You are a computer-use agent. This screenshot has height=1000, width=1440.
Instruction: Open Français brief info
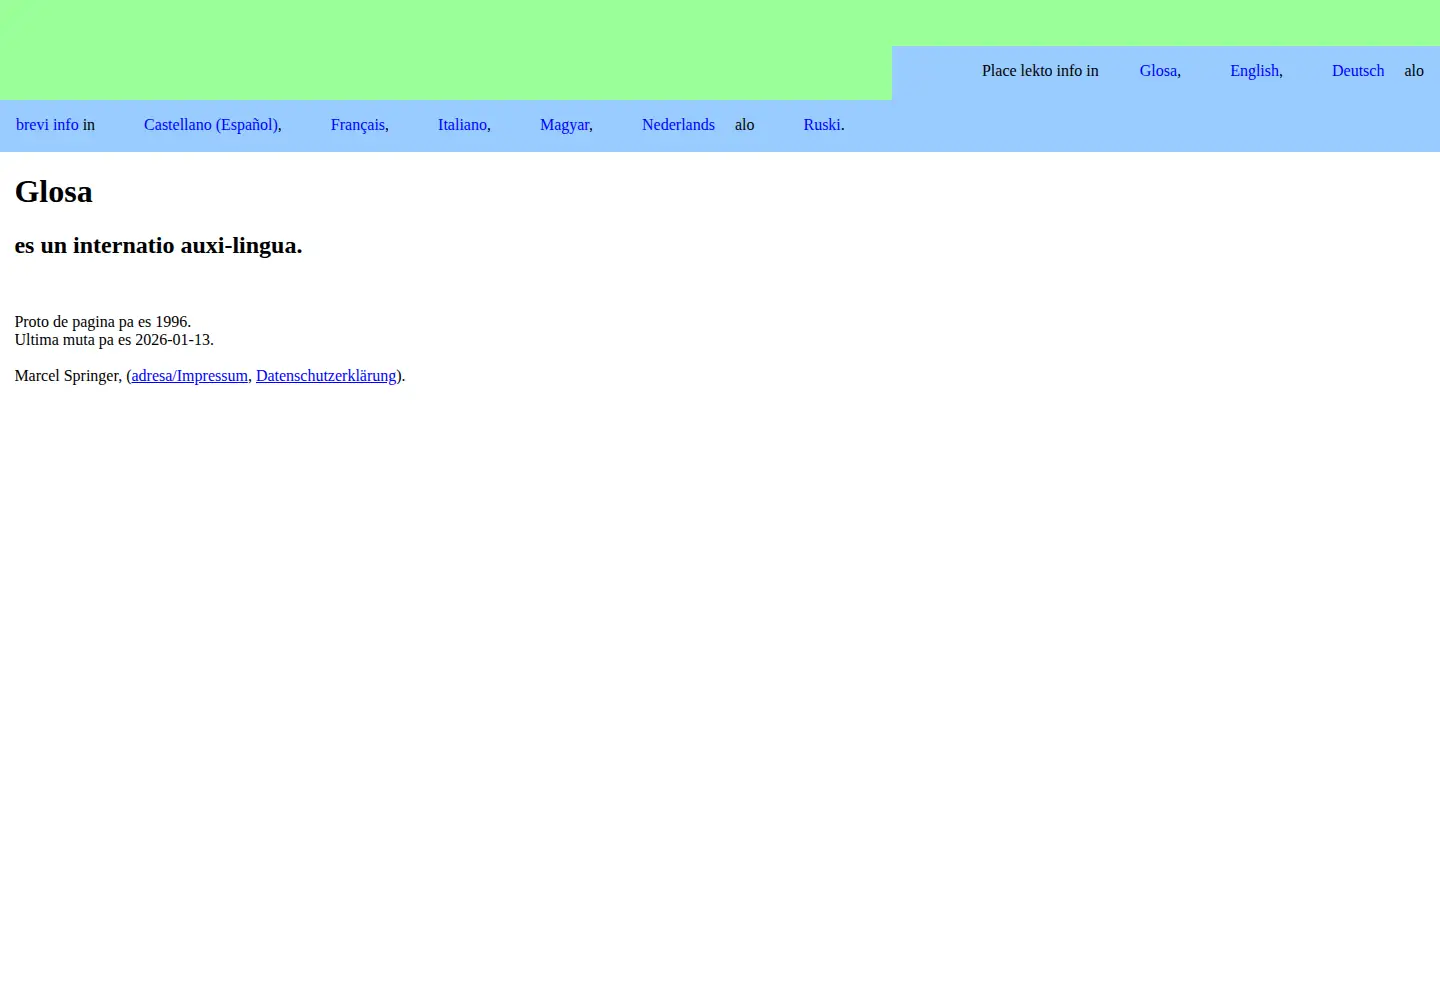(x=360, y=125)
